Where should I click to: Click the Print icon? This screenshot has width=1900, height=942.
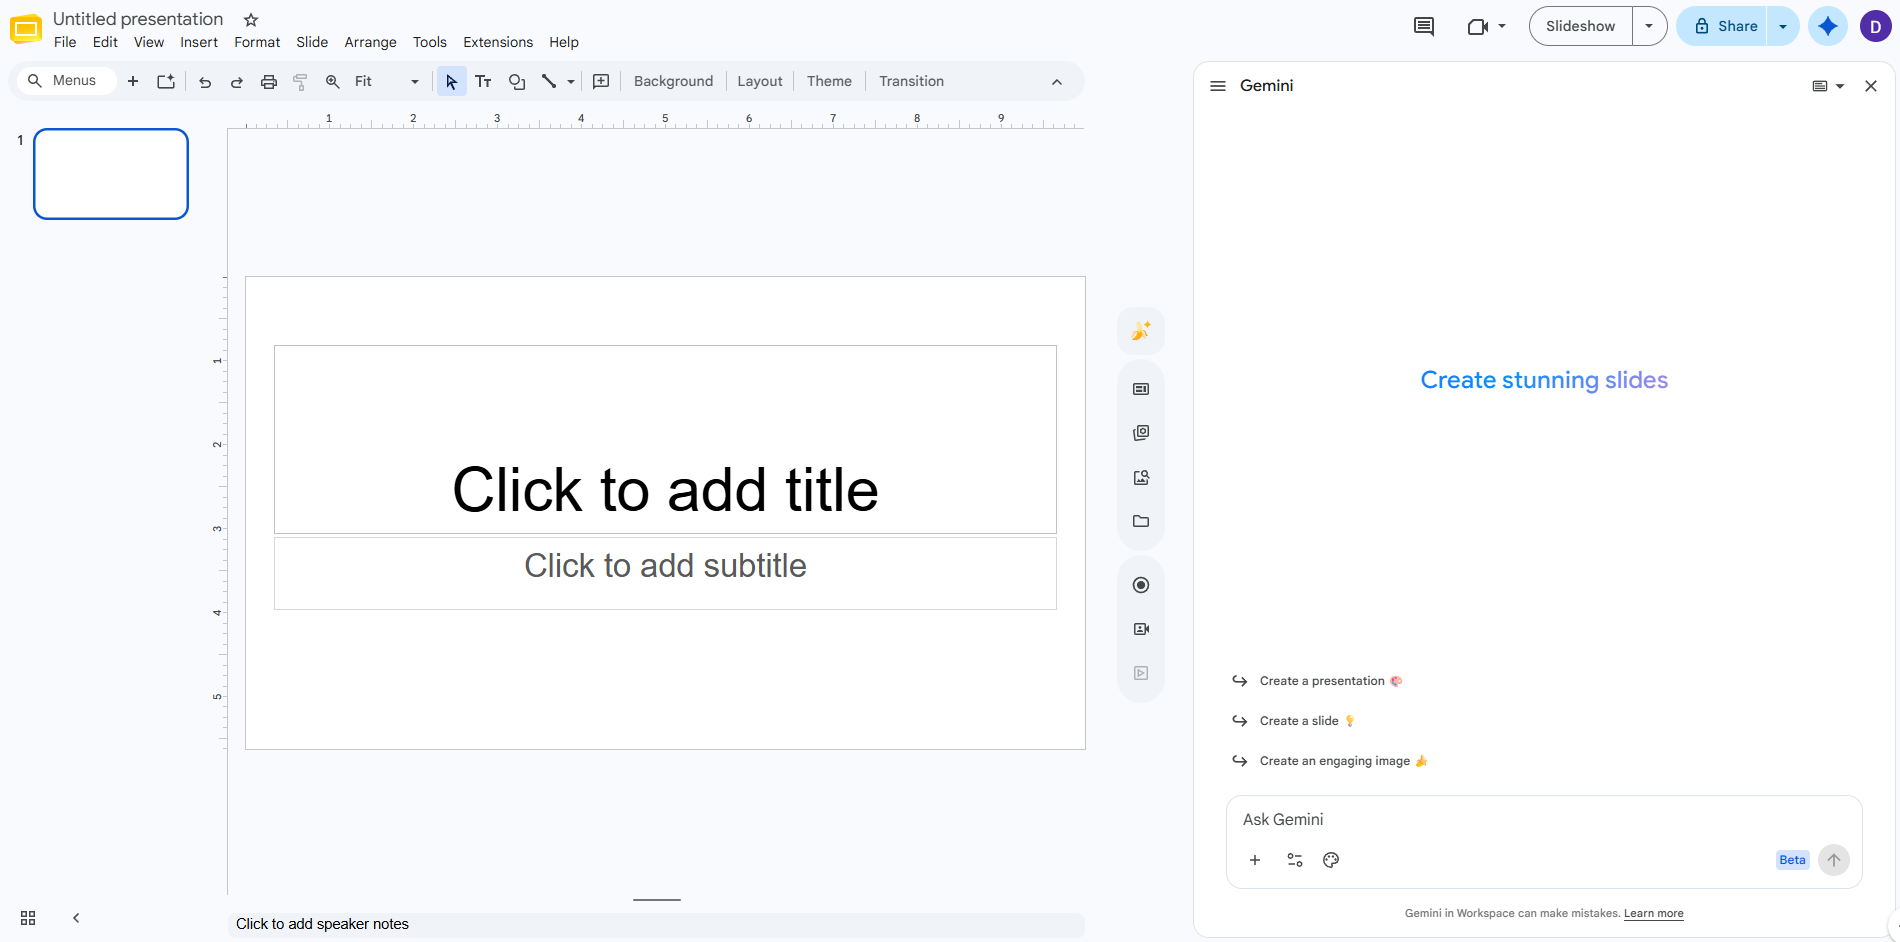click(269, 82)
